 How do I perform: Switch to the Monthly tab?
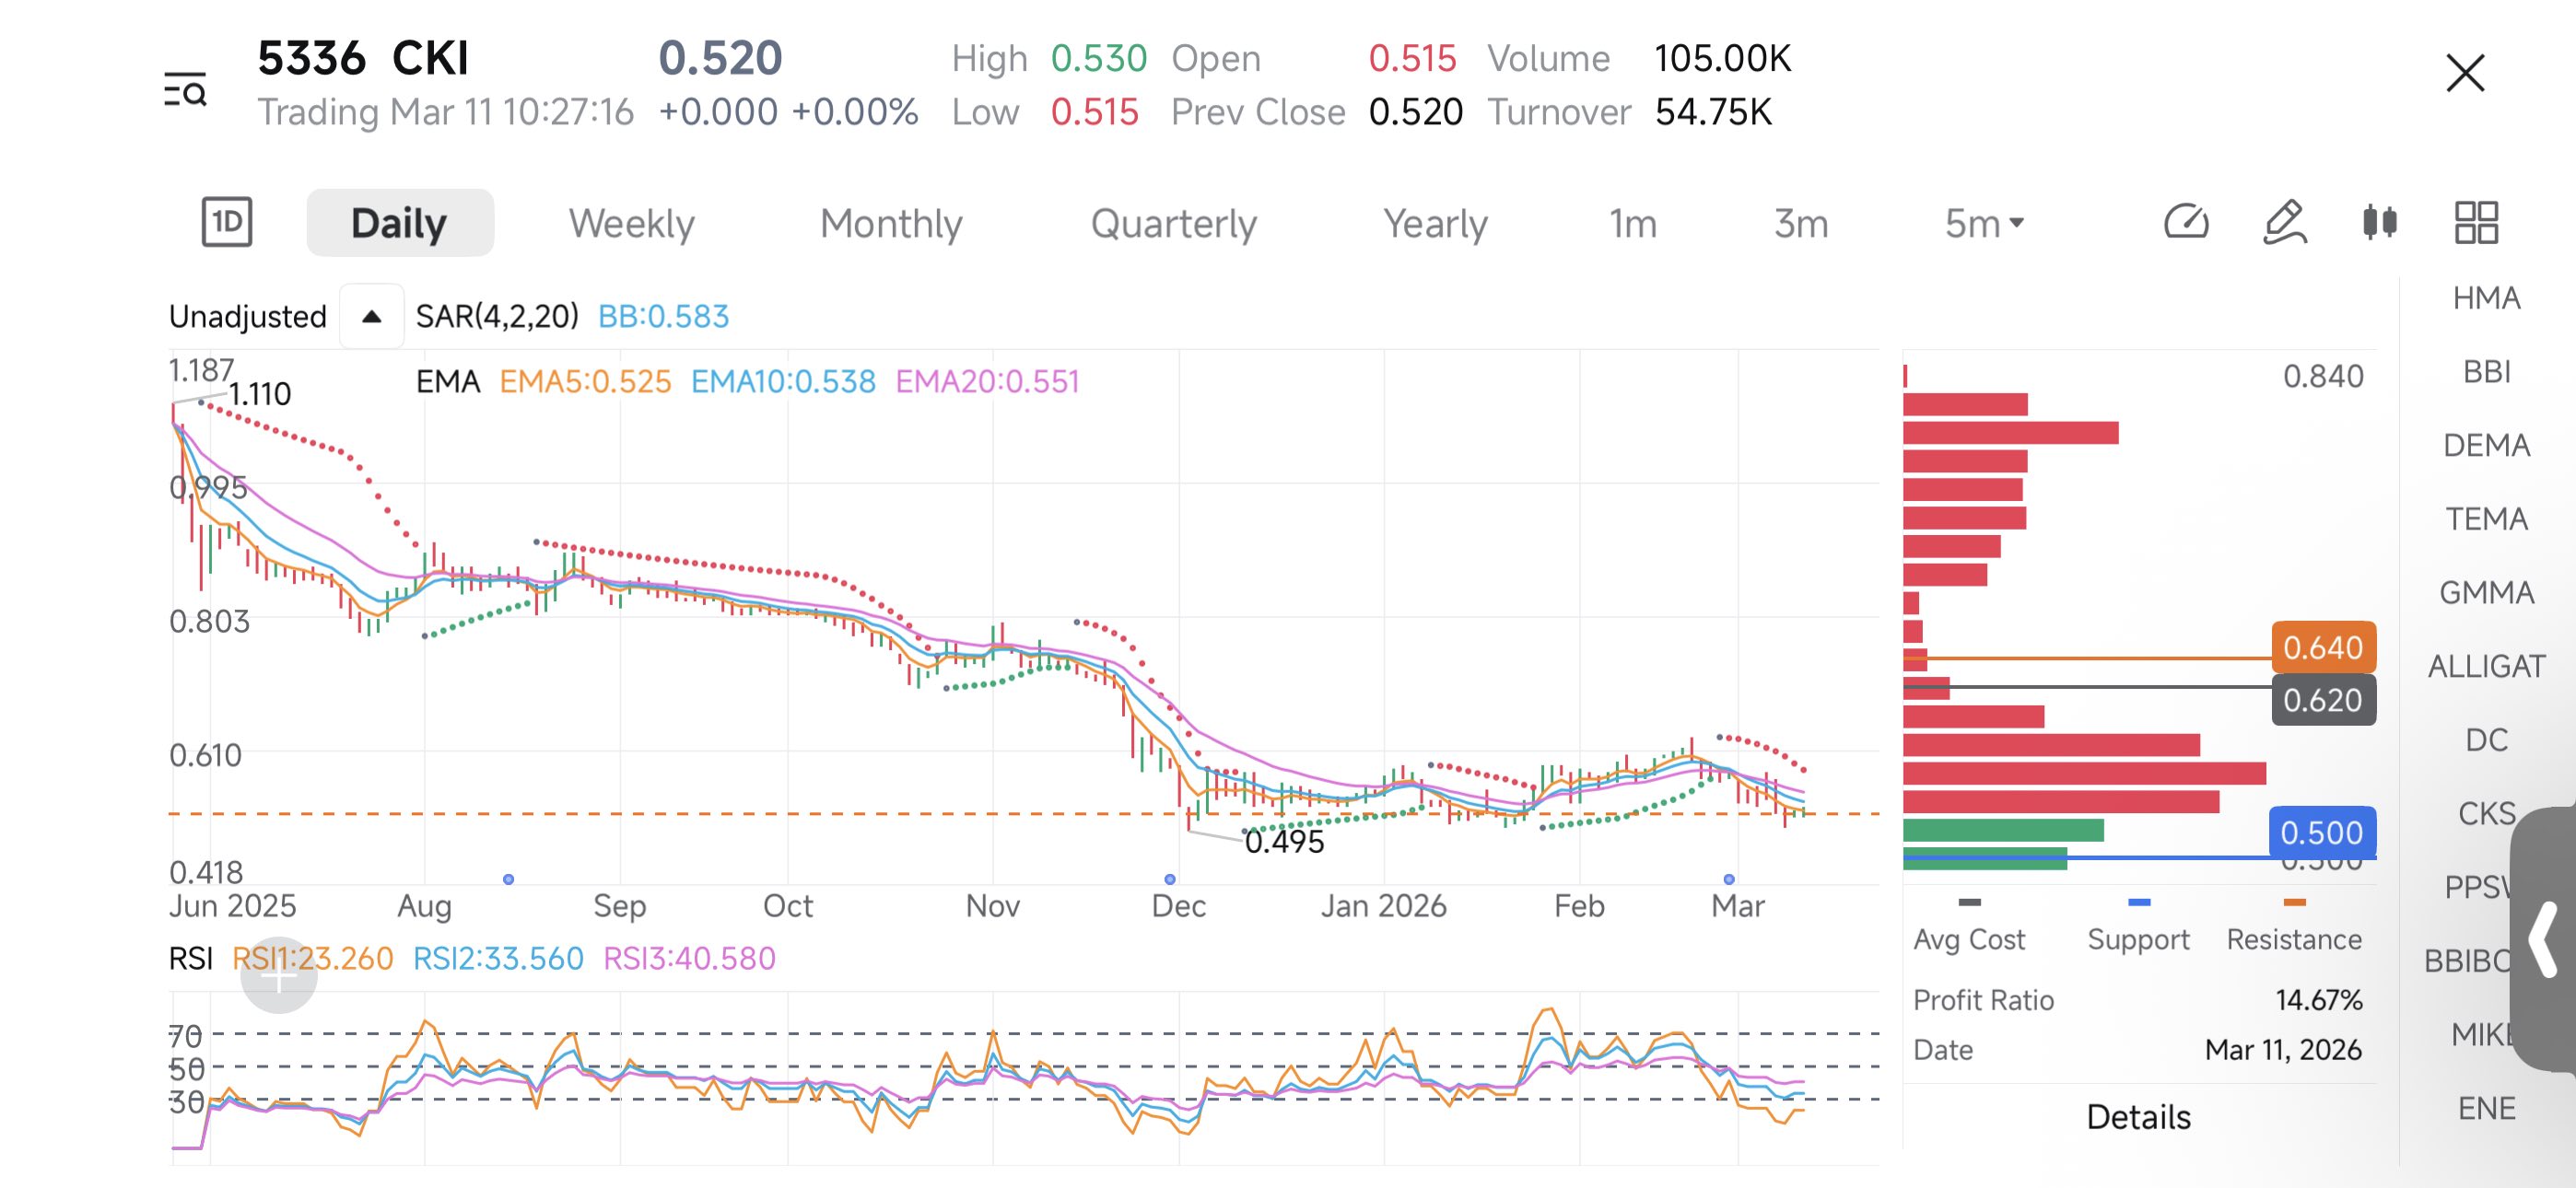pos(891,223)
